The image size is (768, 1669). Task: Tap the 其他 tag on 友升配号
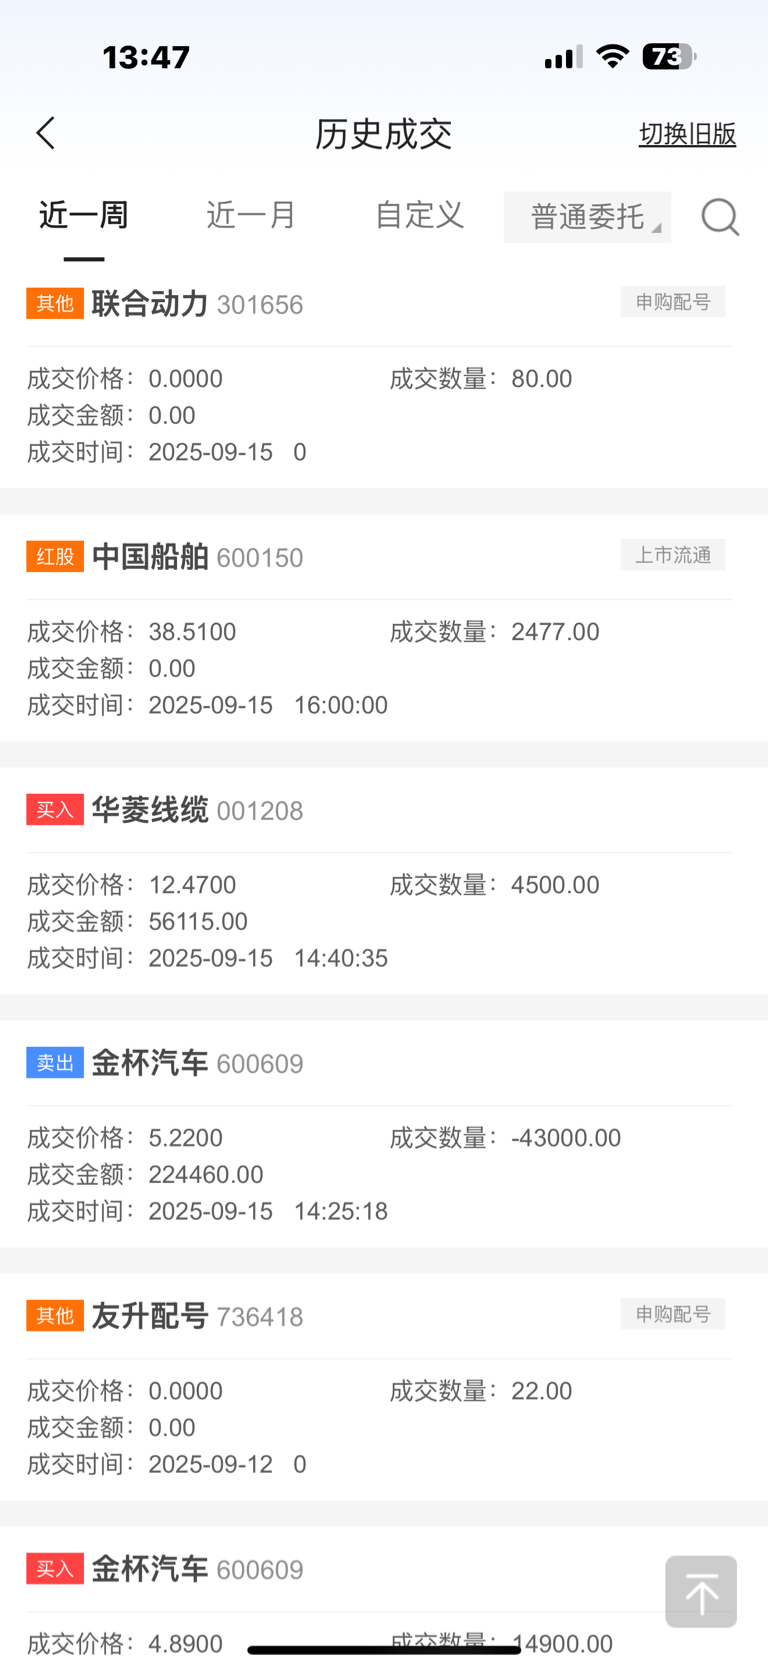click(55, 1315)
